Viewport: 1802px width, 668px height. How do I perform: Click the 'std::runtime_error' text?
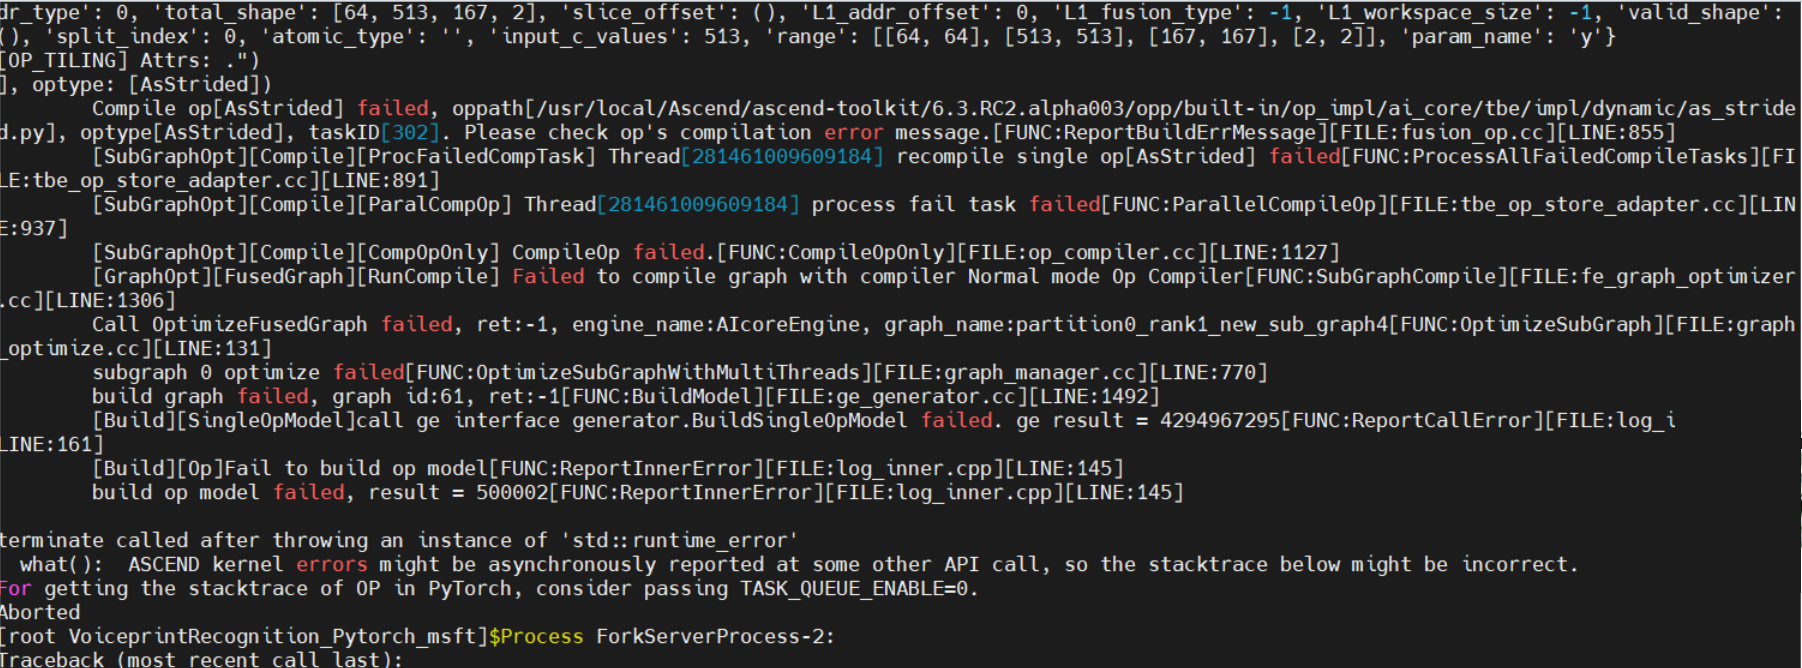[679, 541]
